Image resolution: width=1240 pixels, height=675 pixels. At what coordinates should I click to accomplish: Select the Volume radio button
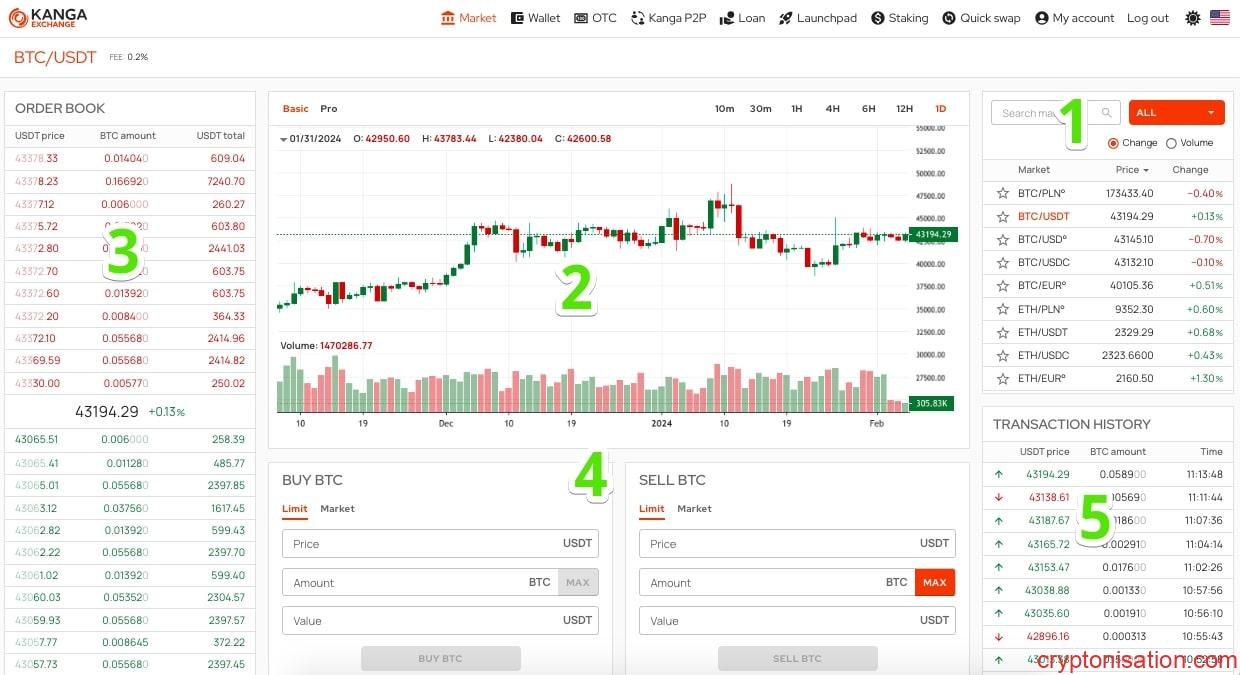tap(1171, 143)
